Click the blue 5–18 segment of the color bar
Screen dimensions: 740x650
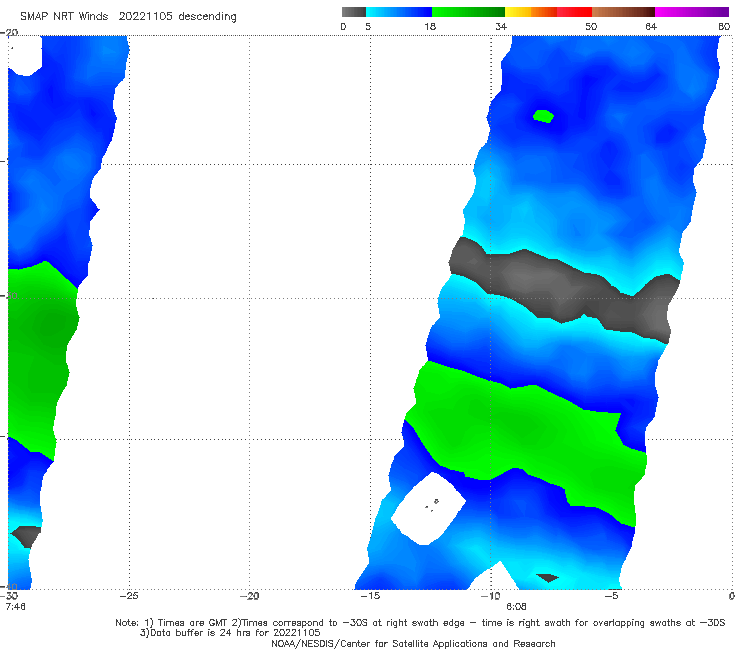point(399,12)
